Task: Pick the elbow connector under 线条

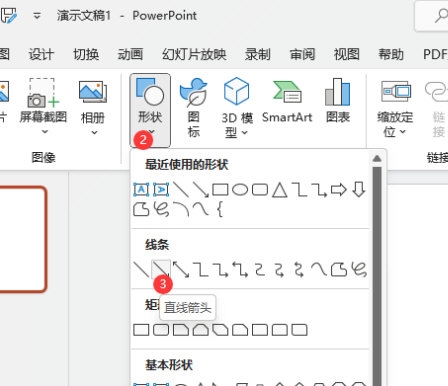Action: pos(201,270)
